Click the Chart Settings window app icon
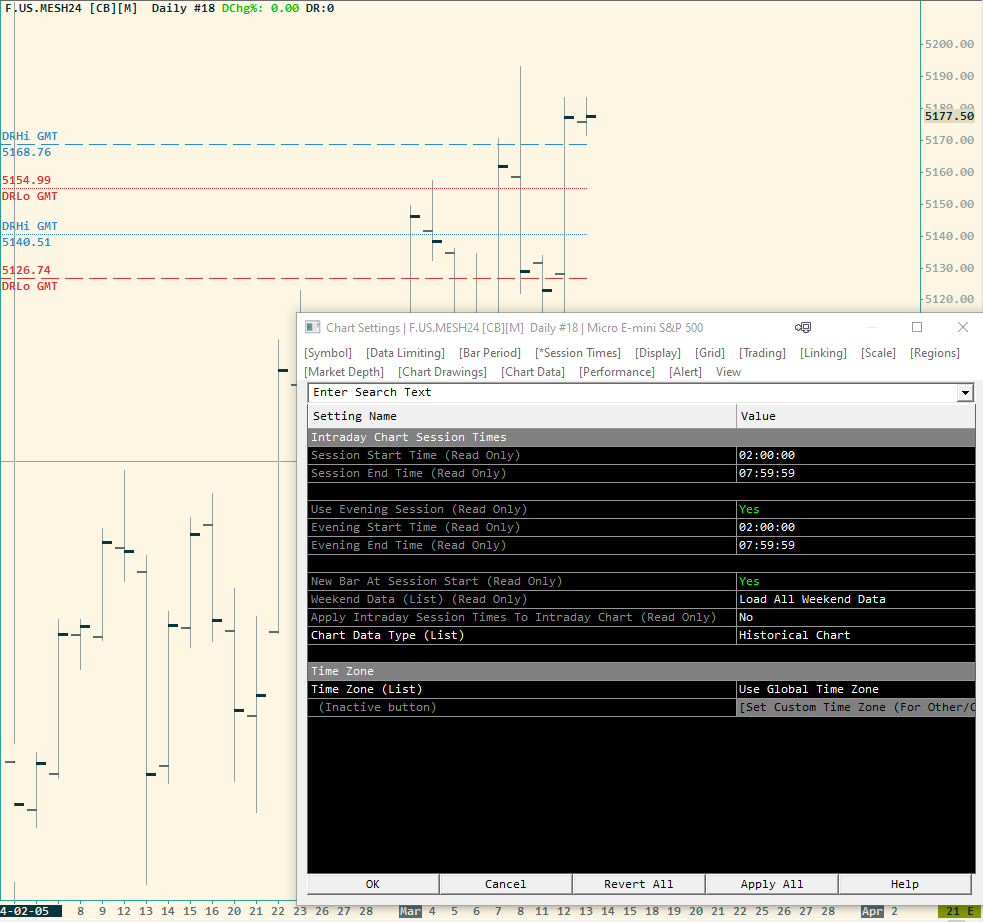Viewport: 983px width, 922px height. tap(312, 327)
